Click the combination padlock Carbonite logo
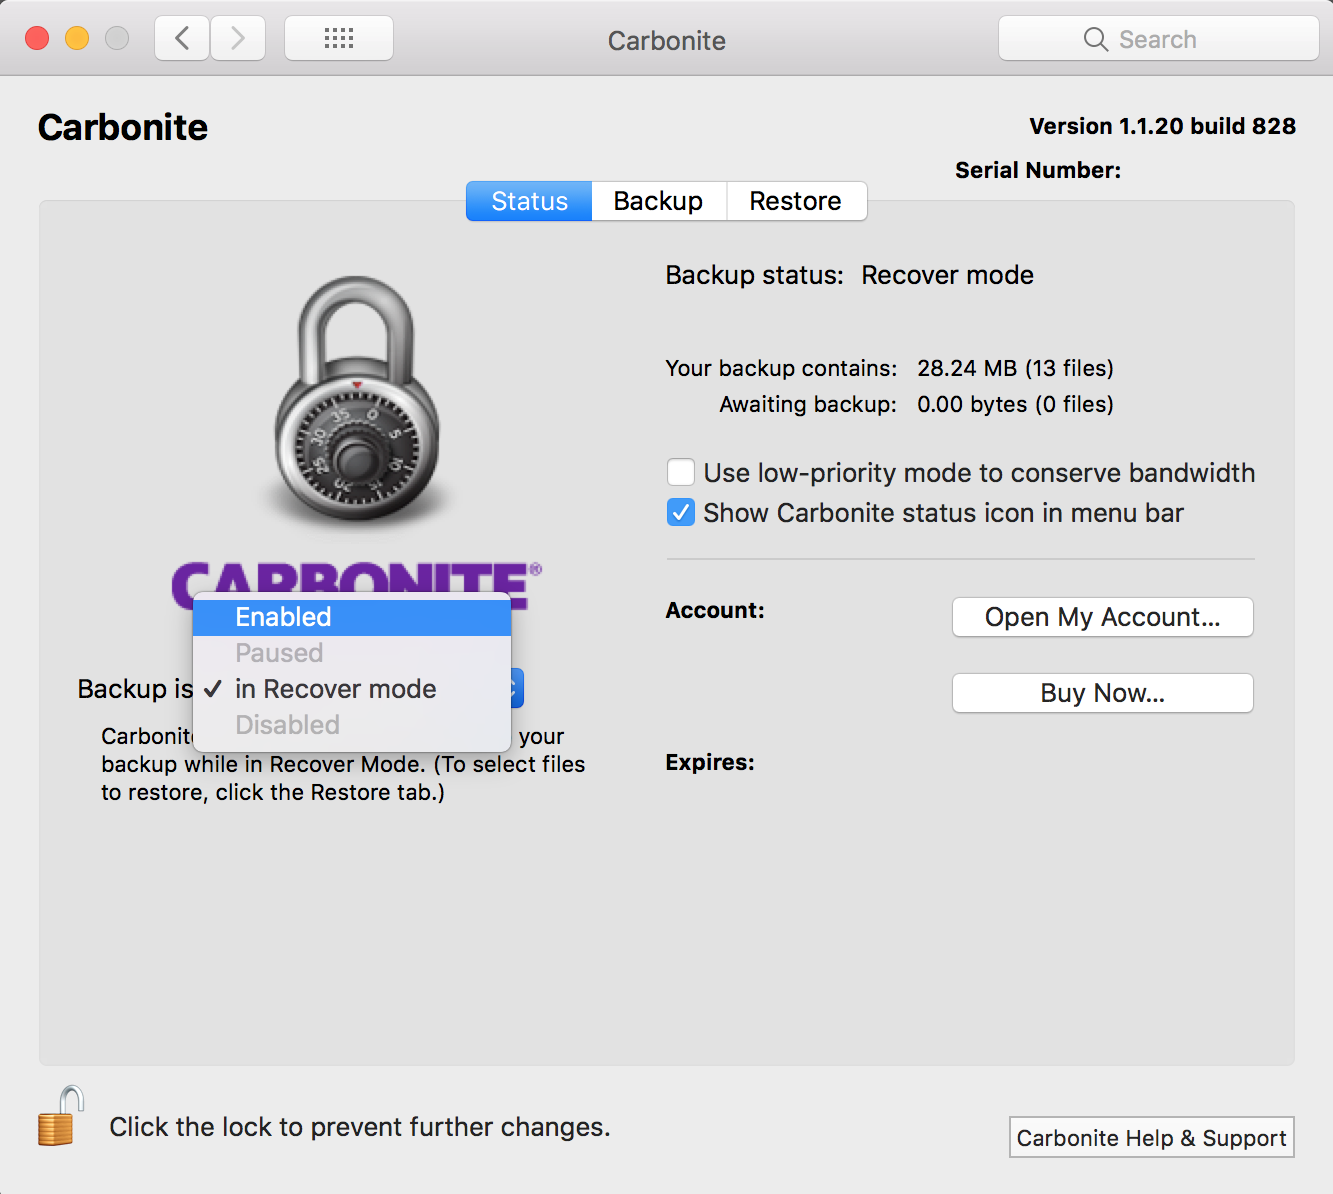The image size is (1333, 1194). click(x=356, y=400)
